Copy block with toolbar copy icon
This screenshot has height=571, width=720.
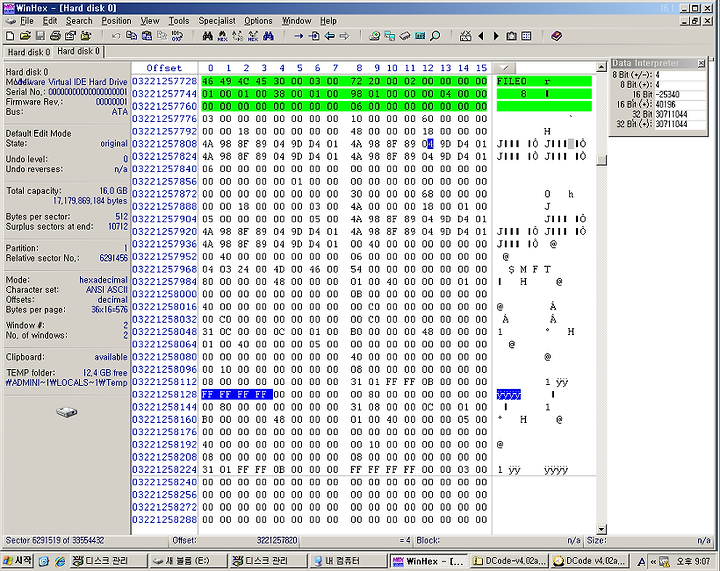[131, 36]
